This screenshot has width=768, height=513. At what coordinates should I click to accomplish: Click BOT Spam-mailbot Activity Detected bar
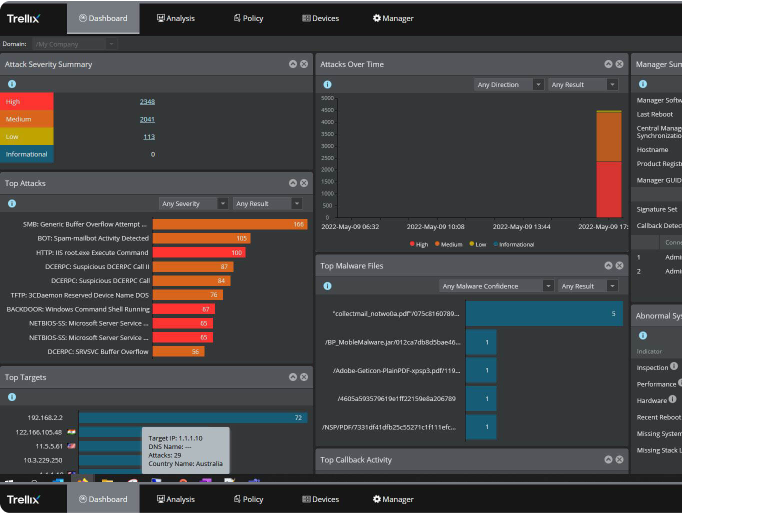(x=201, y=238)
